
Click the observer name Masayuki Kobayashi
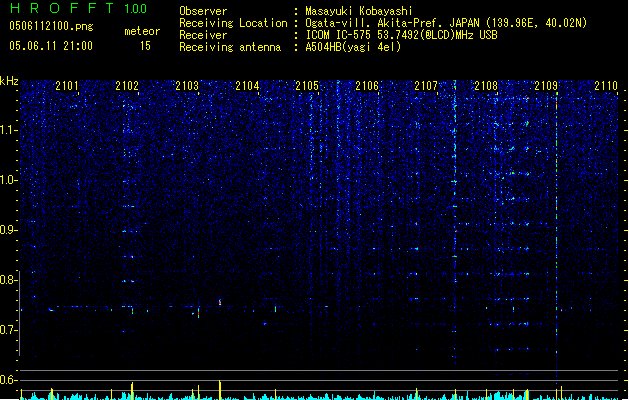[359, 11]
